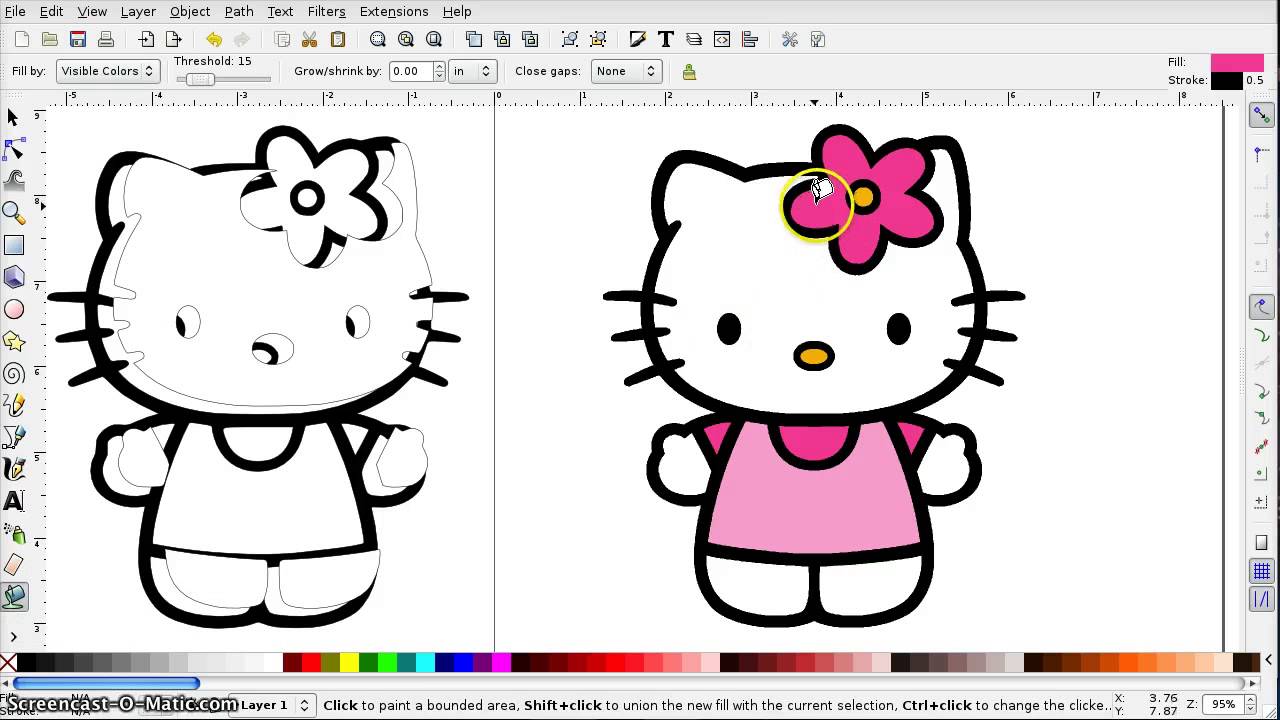Open the Close gaps dropdown

point(625,71)
